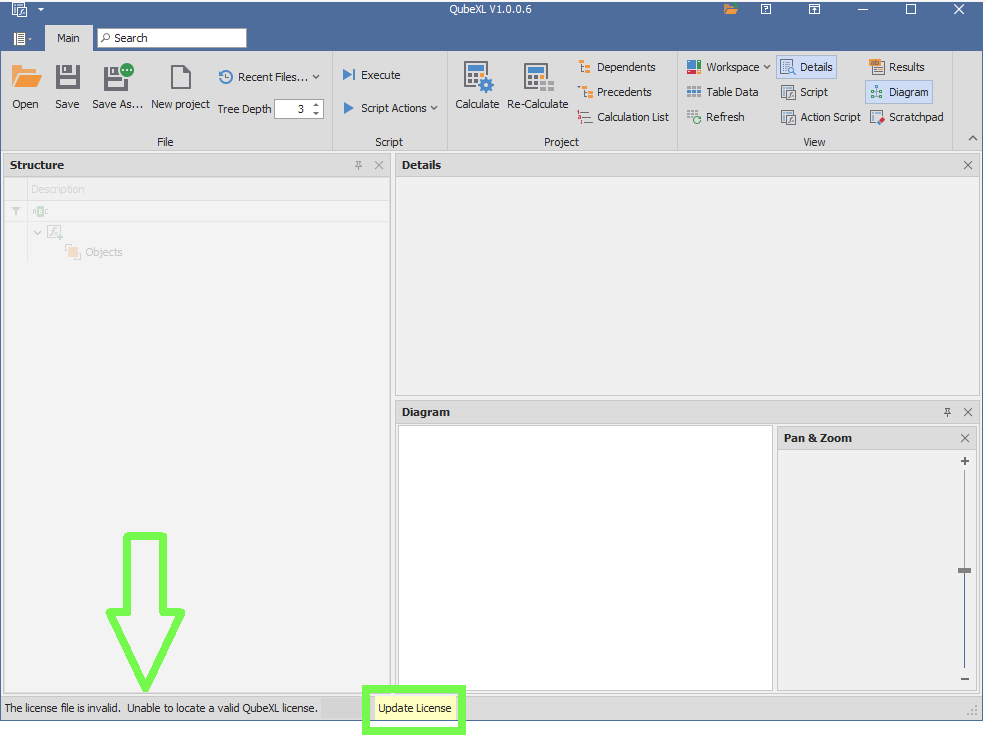Run Calculate on the project

pyautogui.click(x=477, y=78)
